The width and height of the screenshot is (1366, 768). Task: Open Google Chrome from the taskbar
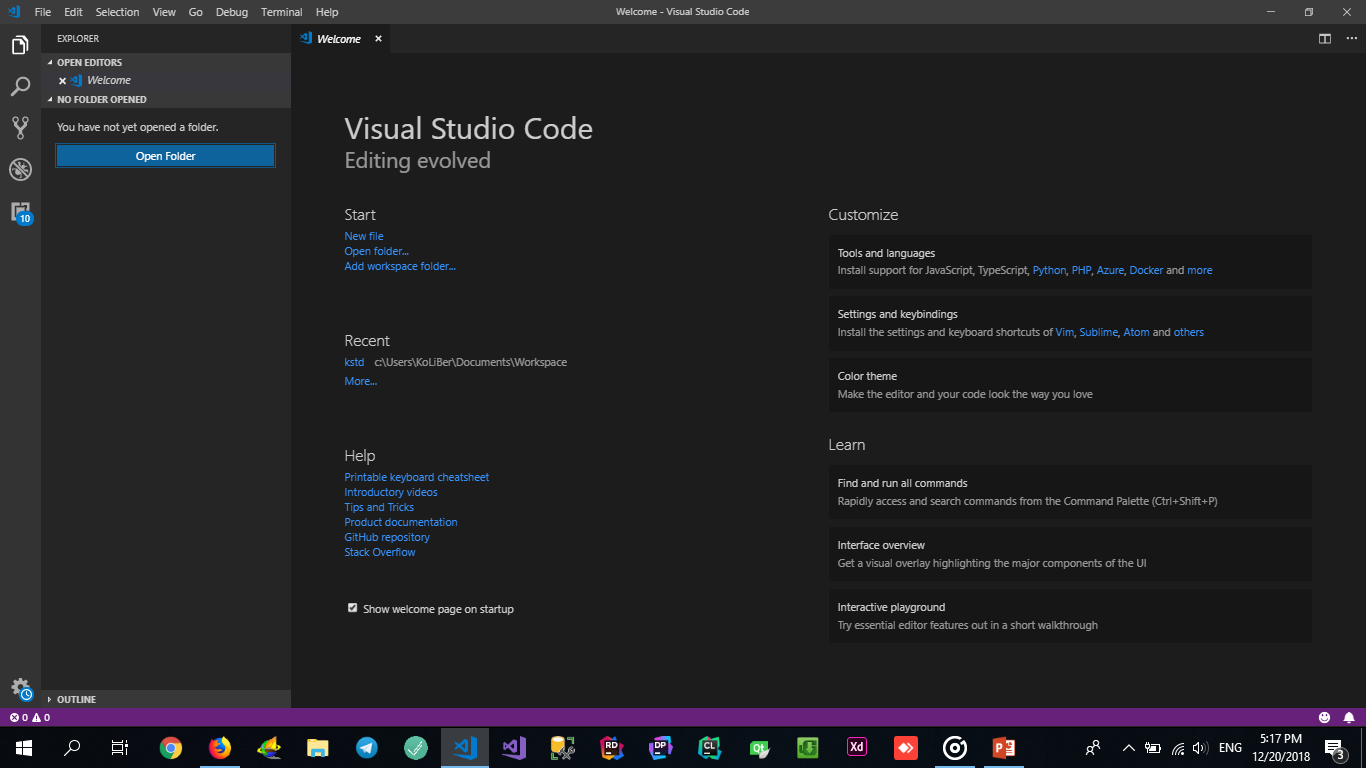pos(171,747)
